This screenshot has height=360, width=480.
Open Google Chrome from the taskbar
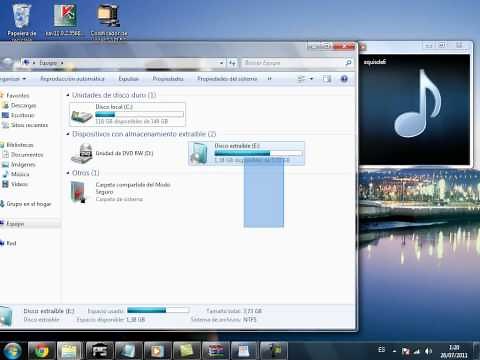(41, 351)
